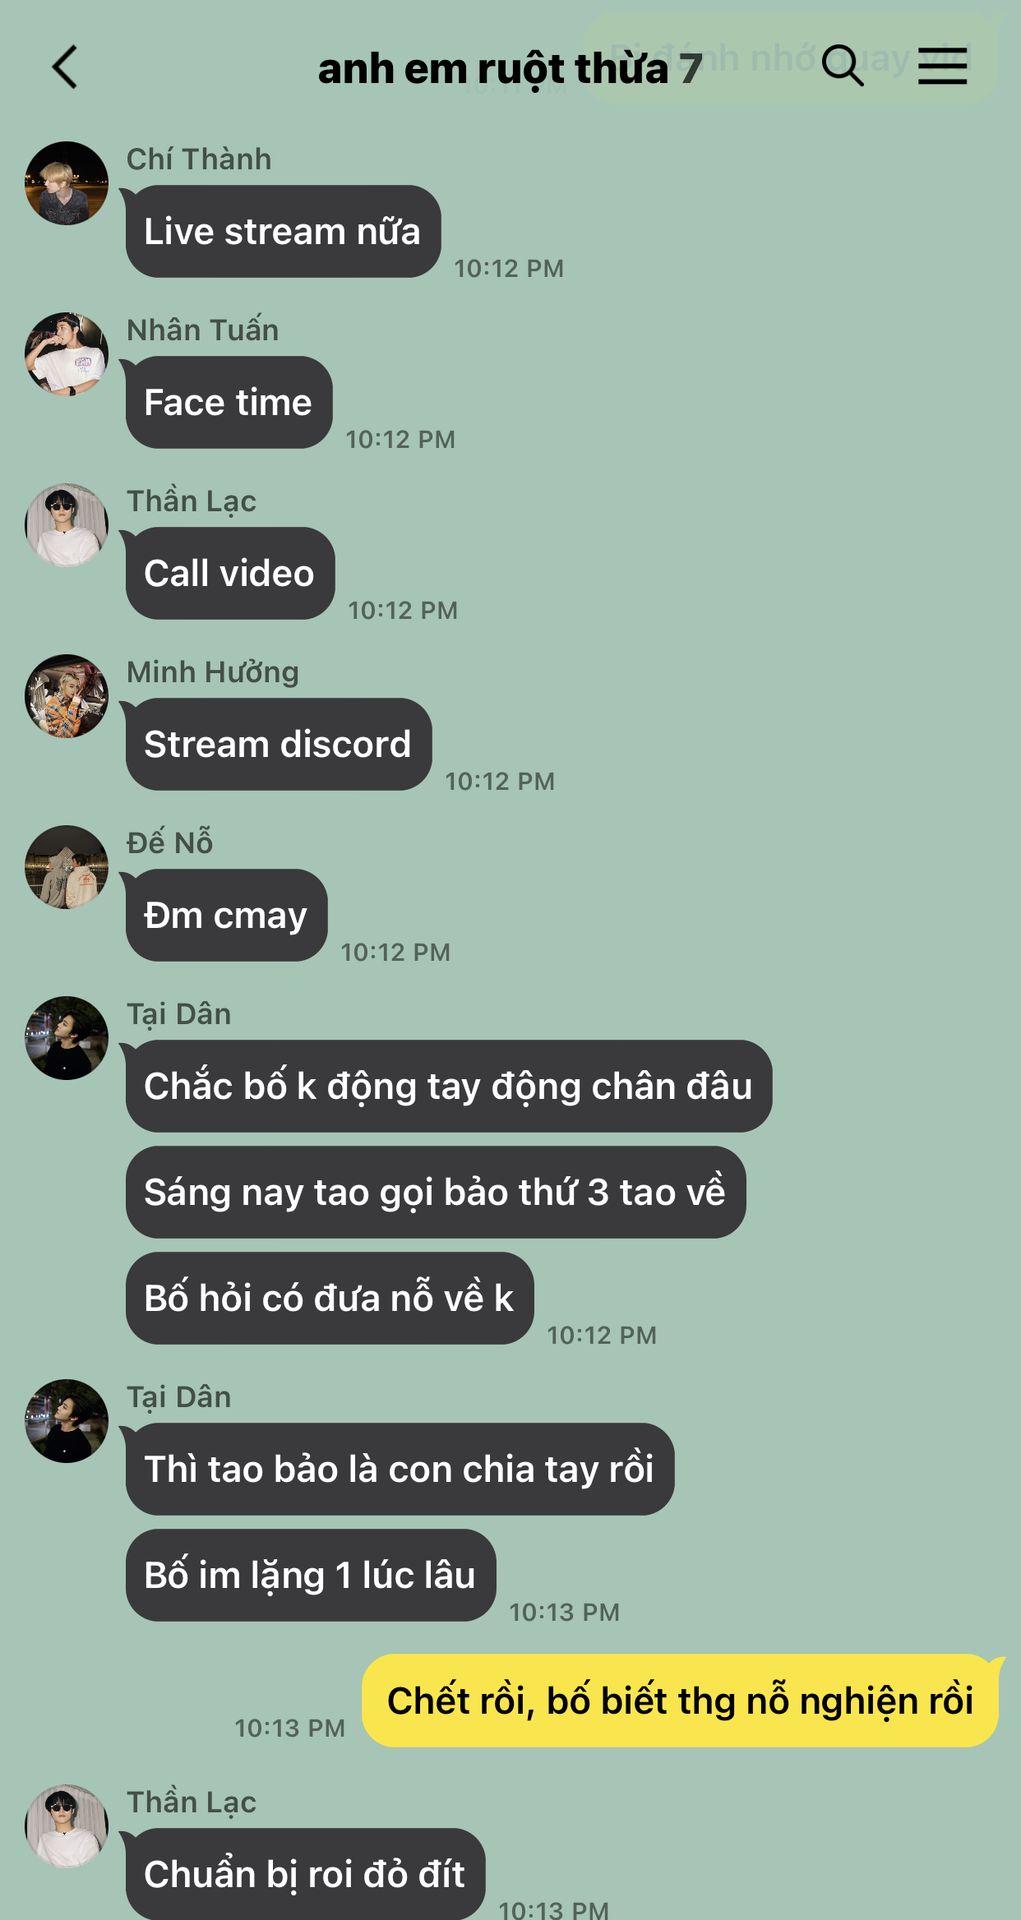Tap the "Bố im lặng 1 lúc lâu" message
This screenshot has height=1920, width=1021.
click(310, 1575)
